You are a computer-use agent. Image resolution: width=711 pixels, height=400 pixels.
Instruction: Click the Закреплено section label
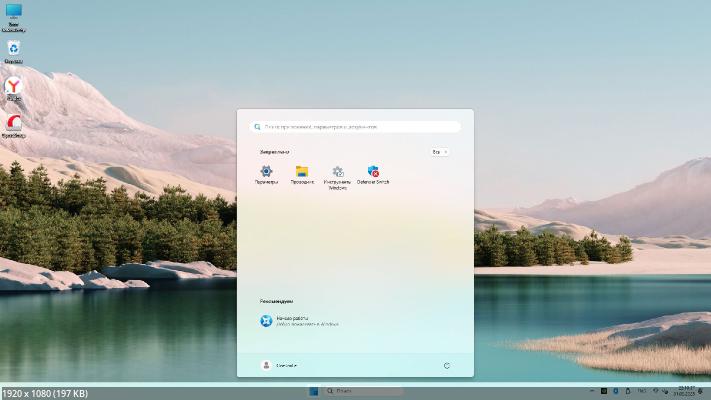coord(274,152)
